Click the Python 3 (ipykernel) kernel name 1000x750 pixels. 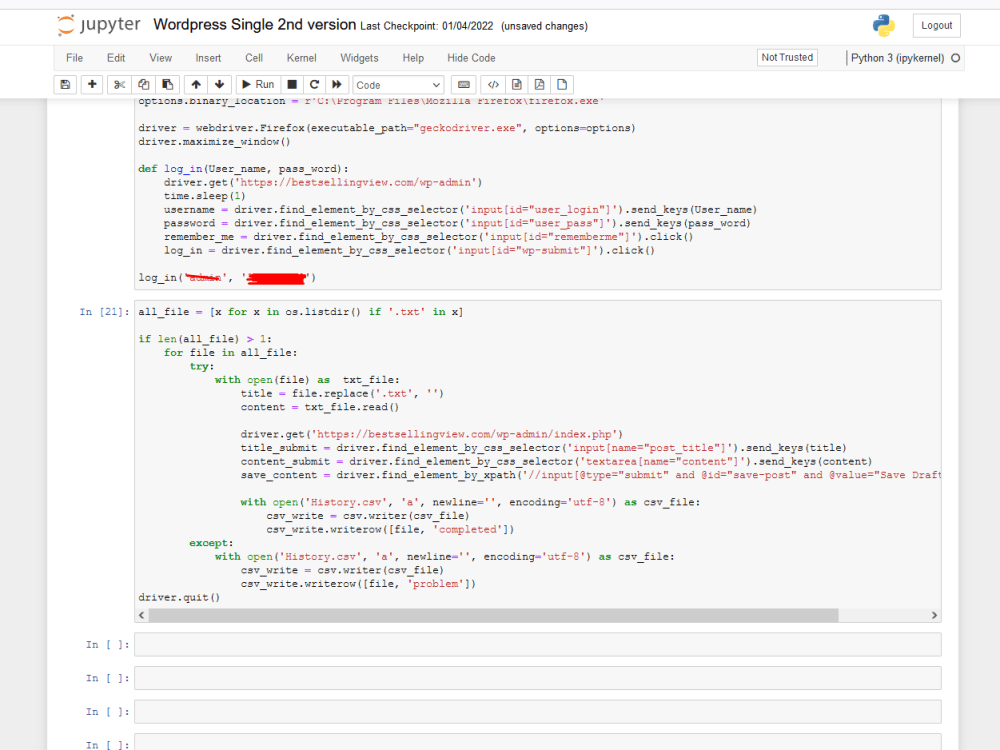[x=897, y=58]
